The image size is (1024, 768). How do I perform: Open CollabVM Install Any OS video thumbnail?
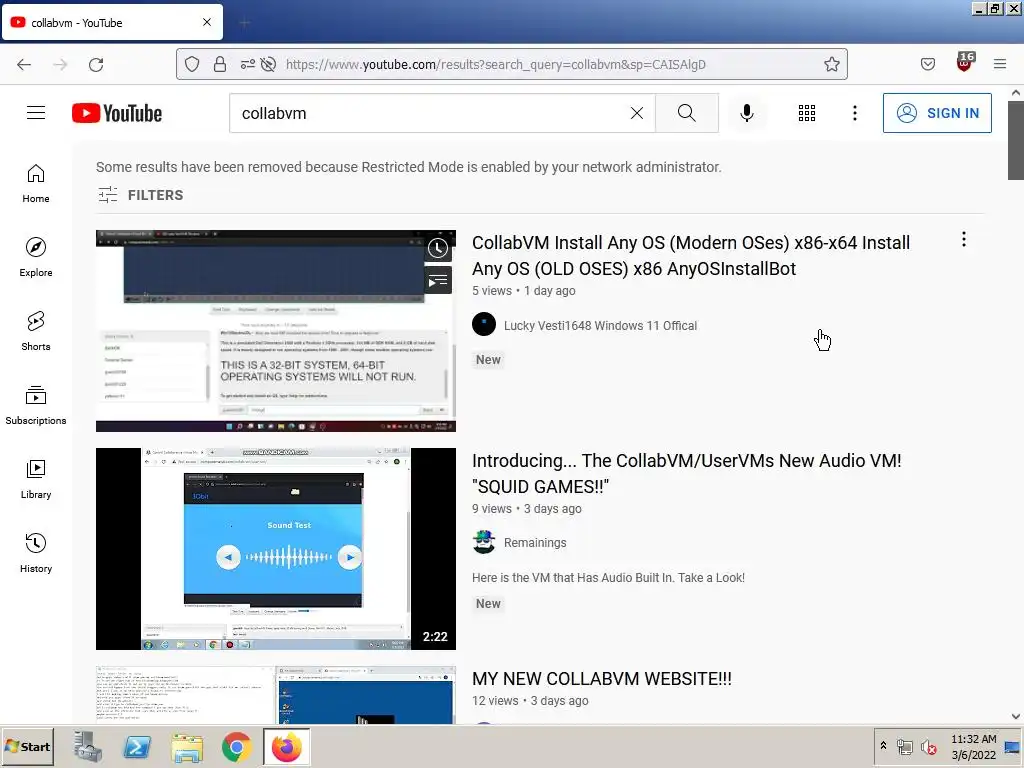(276, 330)
